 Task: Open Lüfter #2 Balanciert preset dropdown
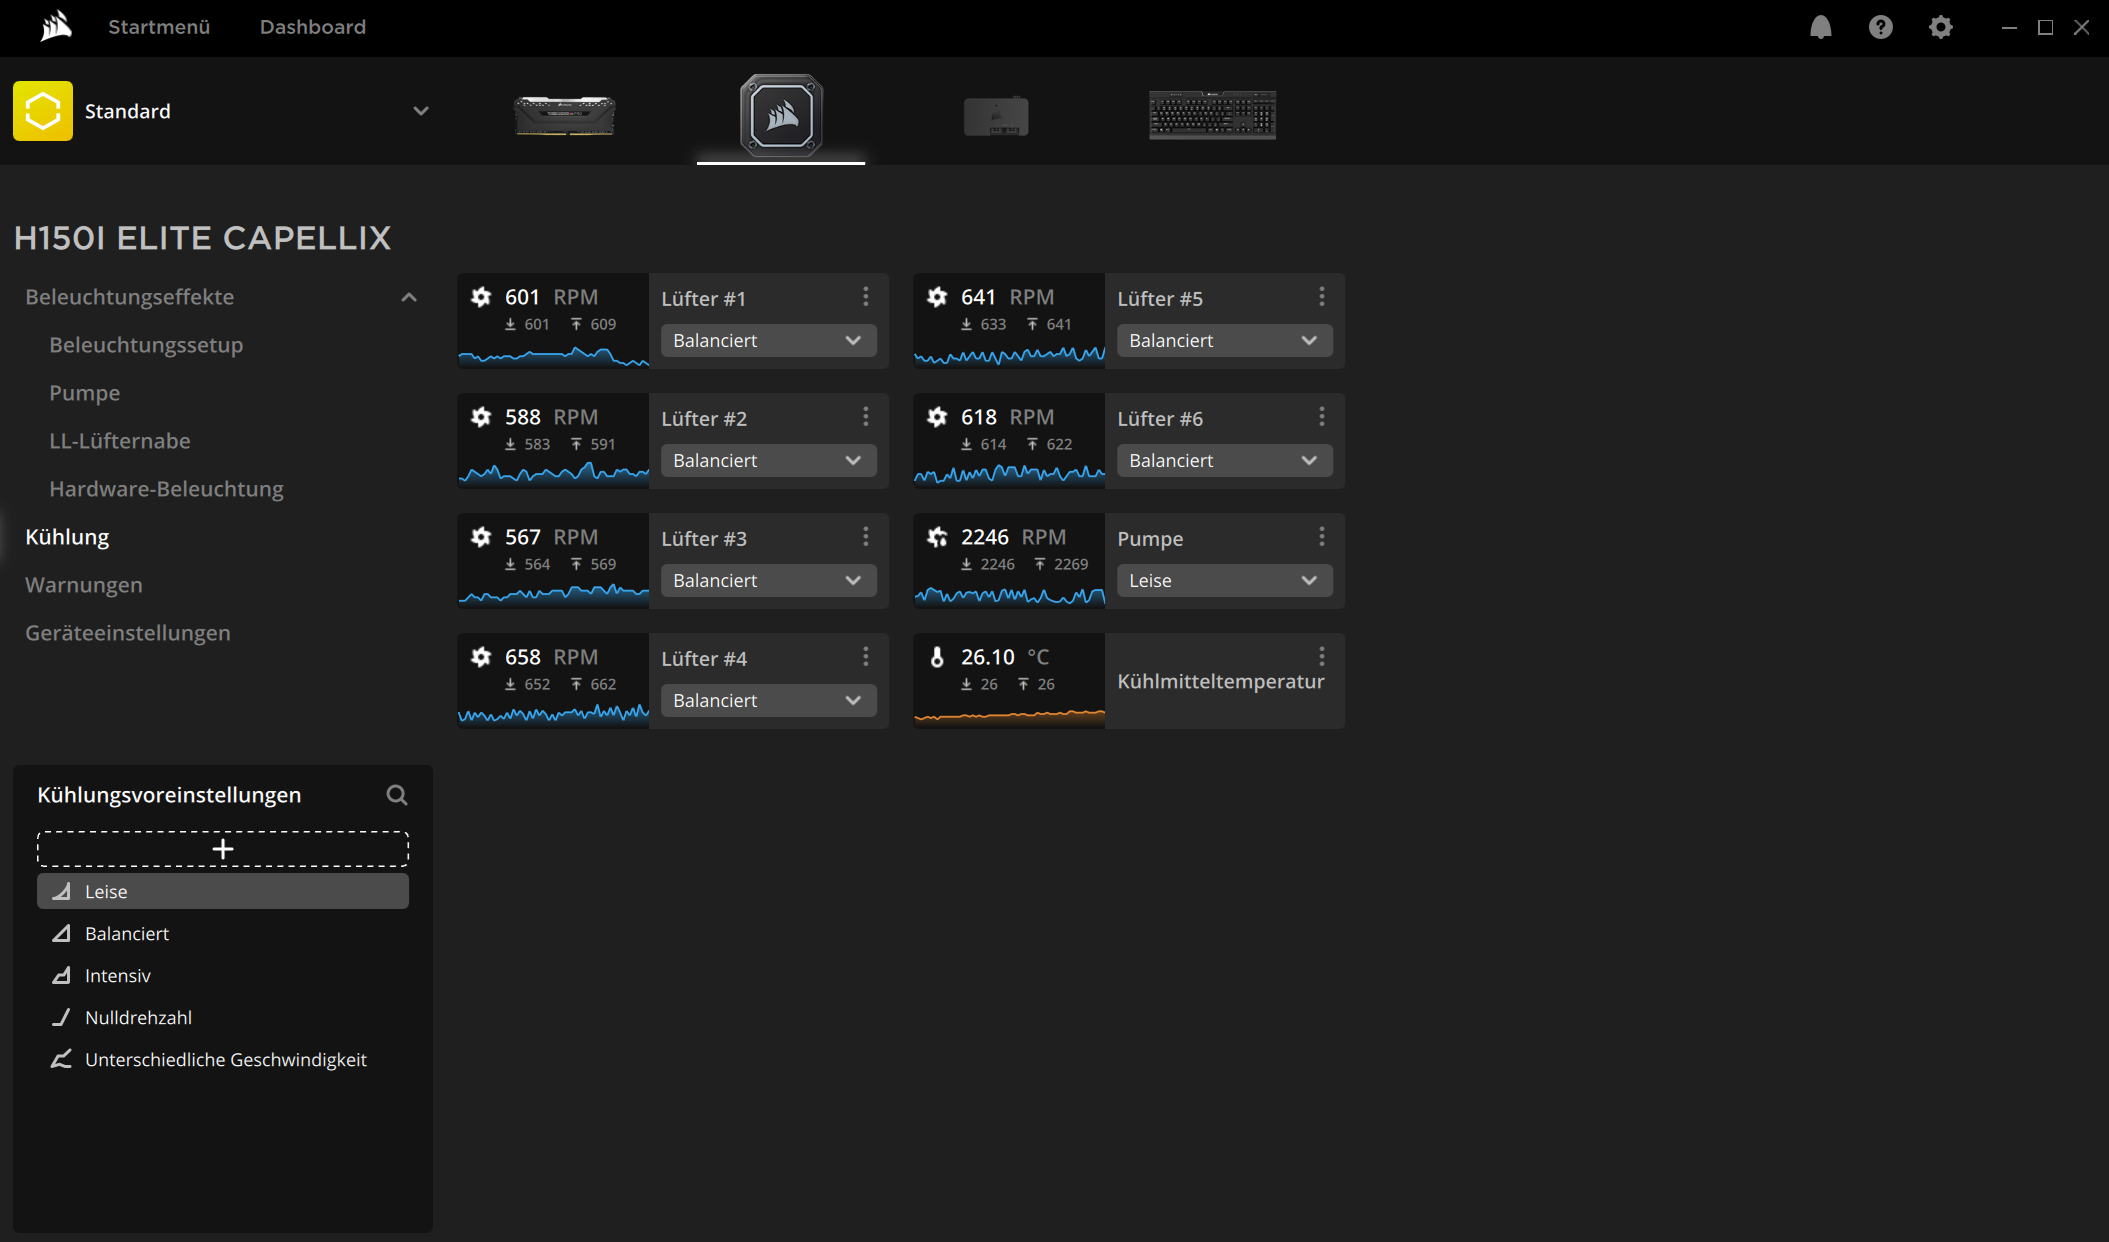[768, 461]
